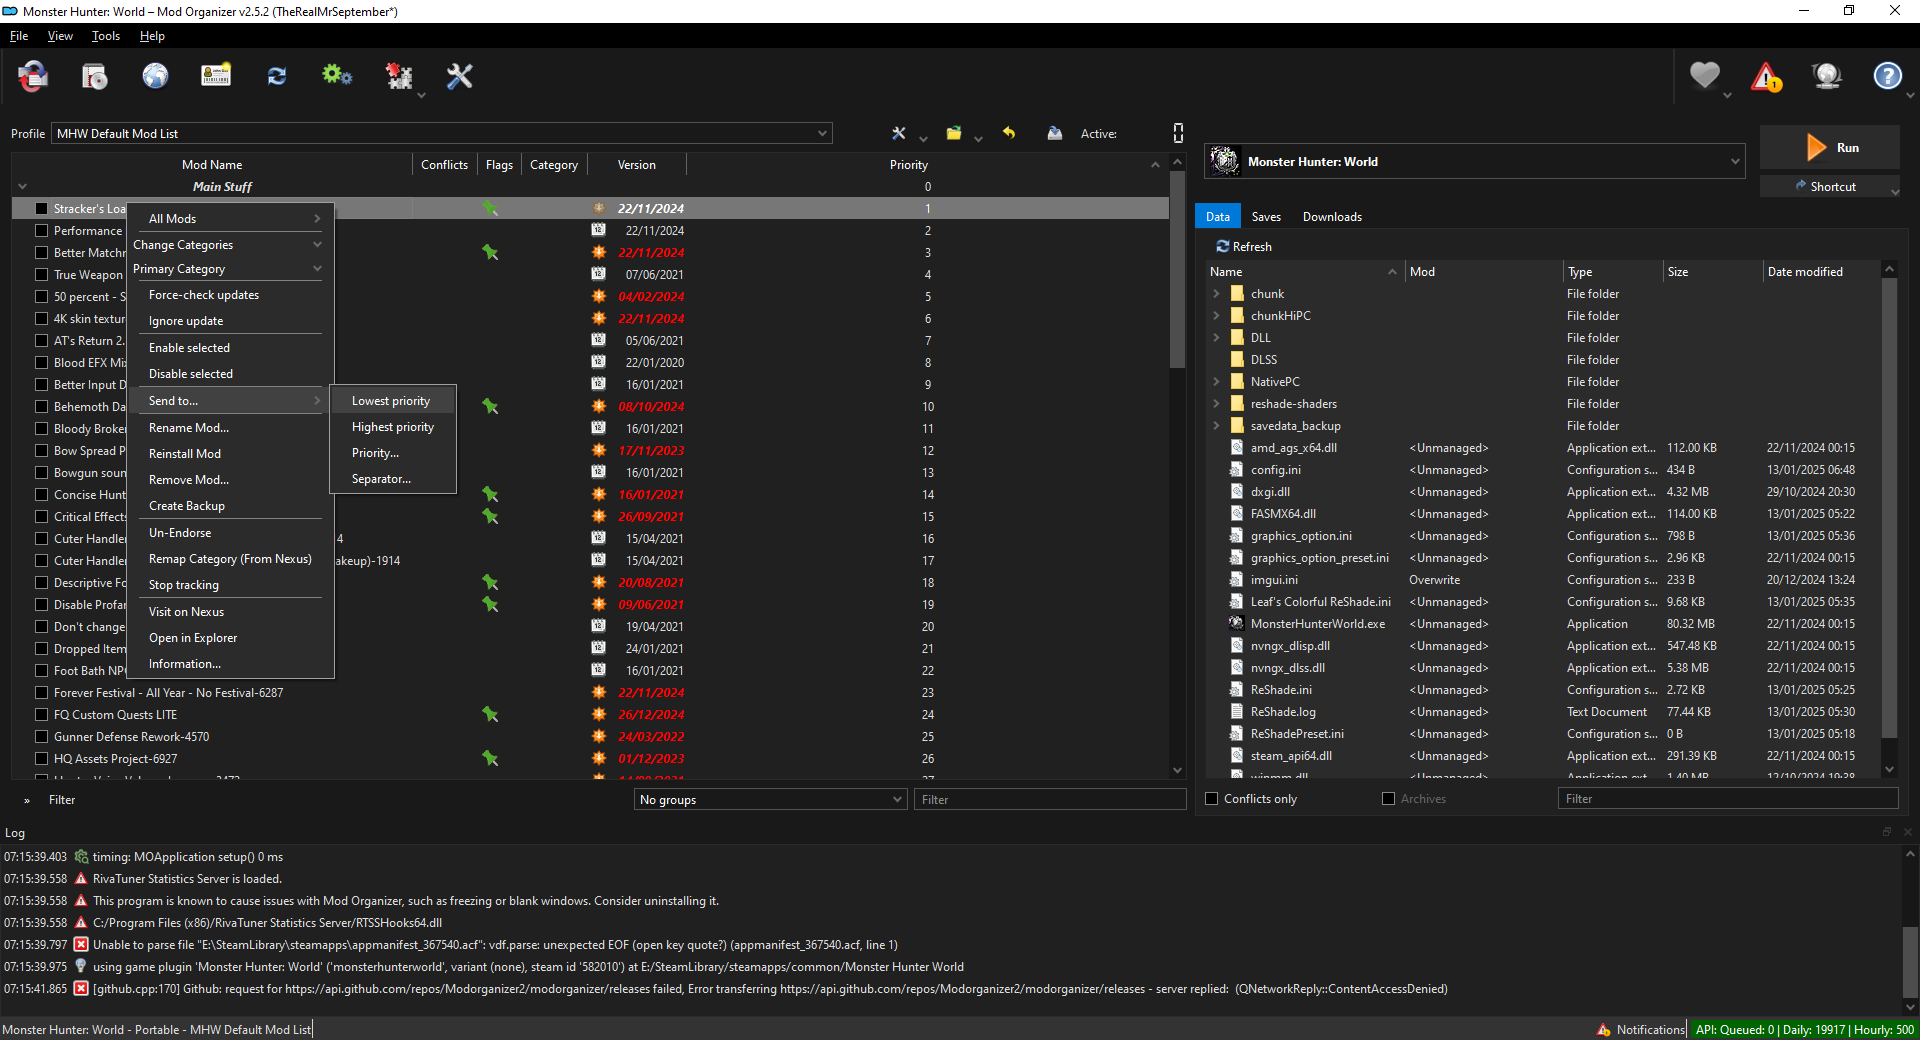Click the Run button
The height and width of the screenshot is (1040, 1920).
(1830, 147)
